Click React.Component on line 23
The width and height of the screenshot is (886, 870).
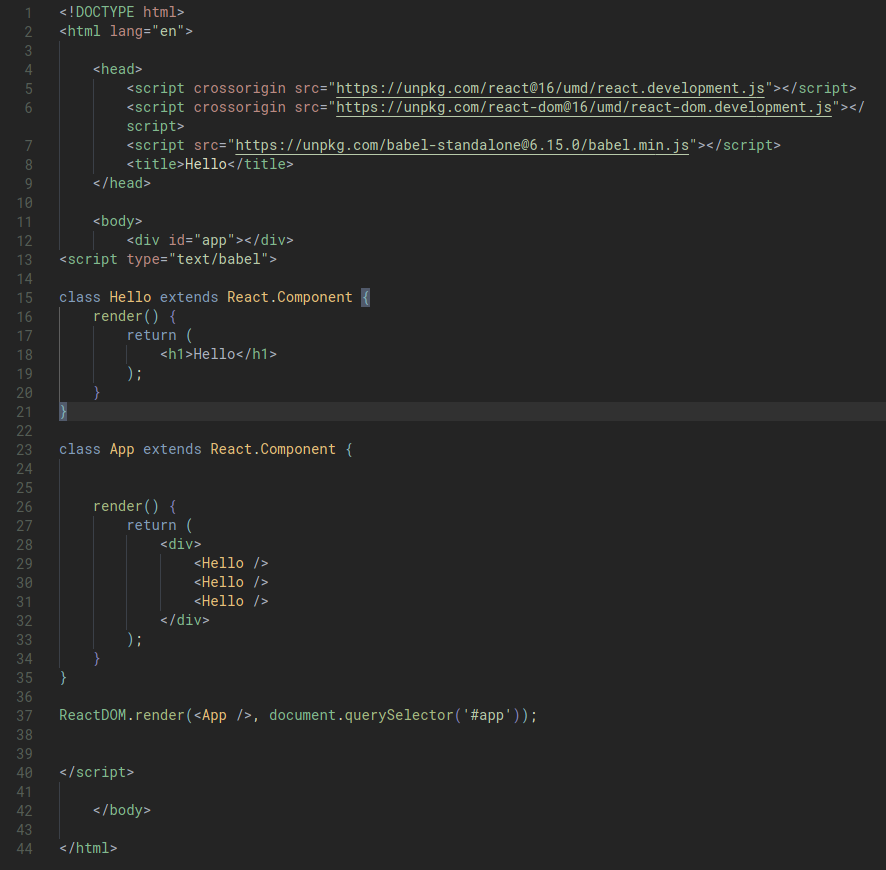tap(273, 449)
